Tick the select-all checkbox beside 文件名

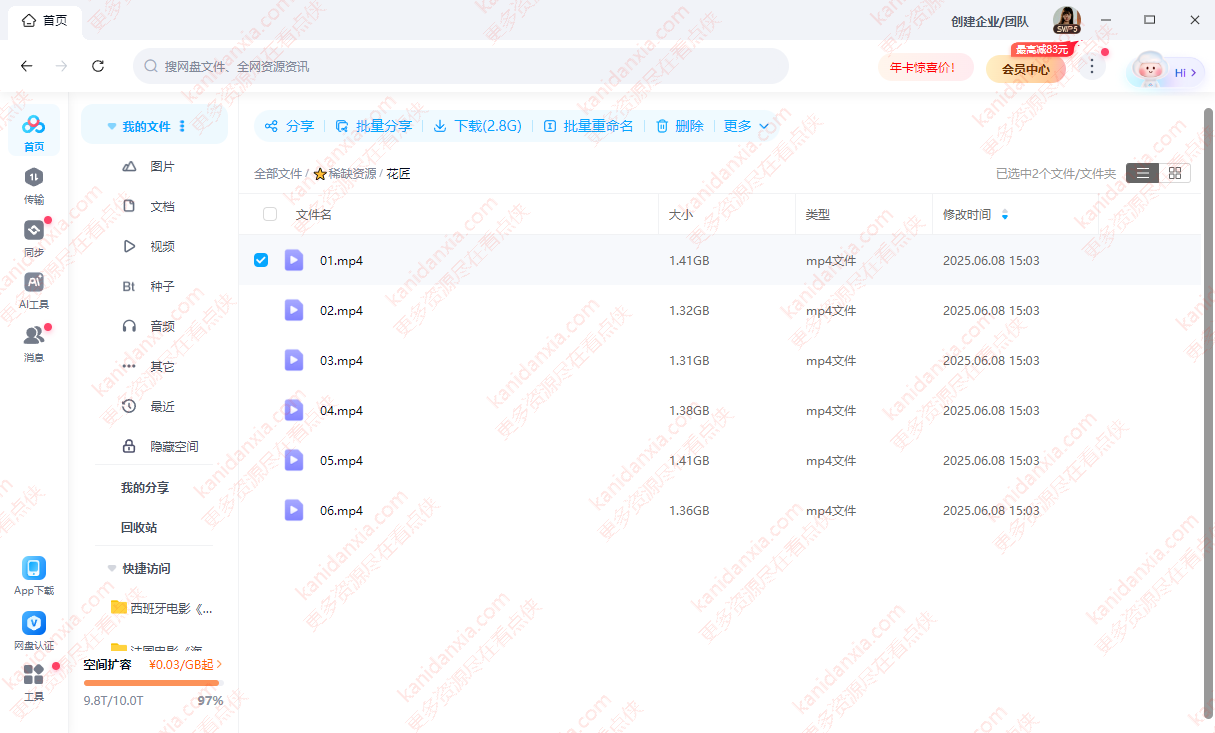pyautogui.click(x=270, y=214)
